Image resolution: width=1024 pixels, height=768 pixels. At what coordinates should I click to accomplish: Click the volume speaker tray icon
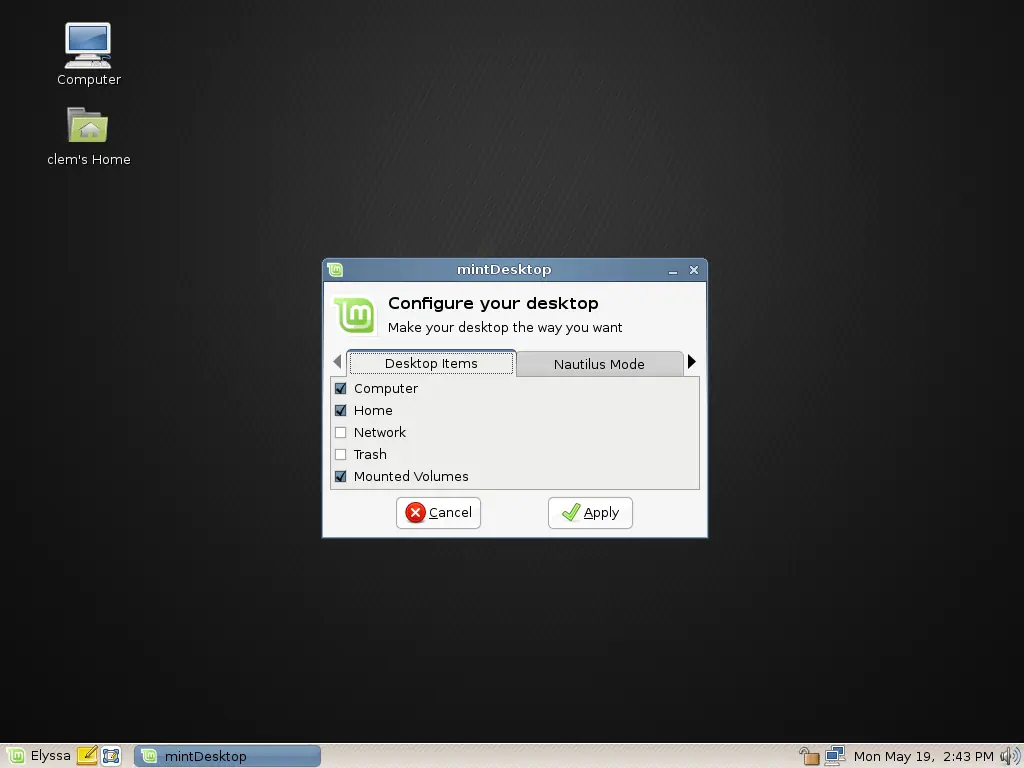(1010, 756)
